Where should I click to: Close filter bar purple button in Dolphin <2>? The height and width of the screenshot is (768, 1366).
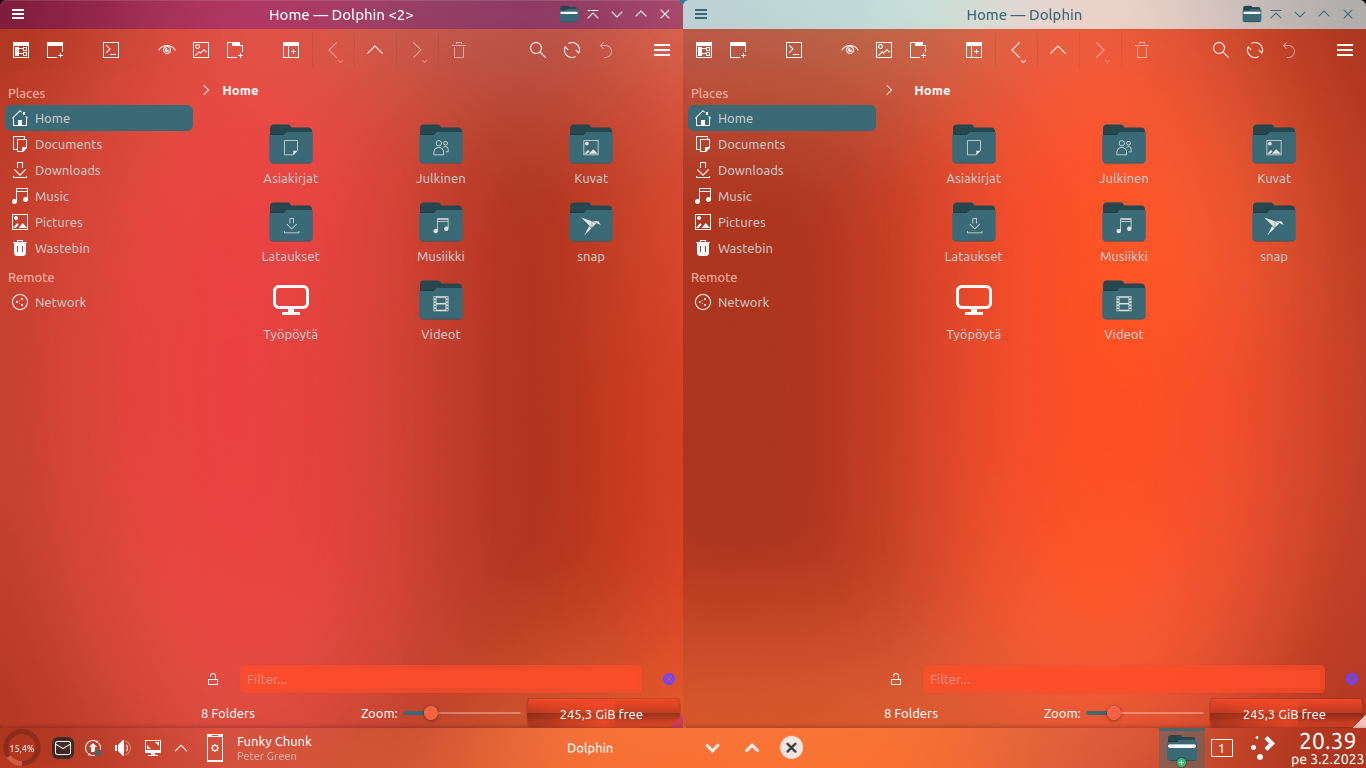pos(669,679)
